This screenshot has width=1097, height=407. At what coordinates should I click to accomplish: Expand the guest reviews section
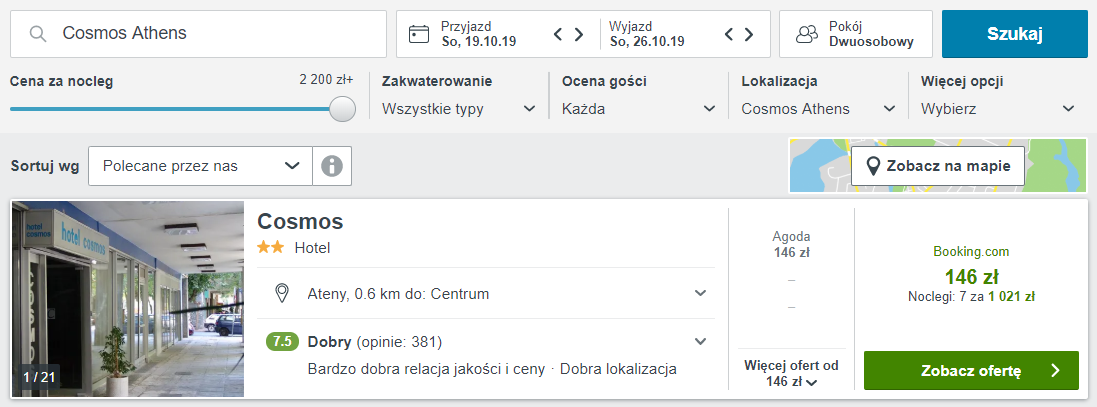tap(700, 341)
